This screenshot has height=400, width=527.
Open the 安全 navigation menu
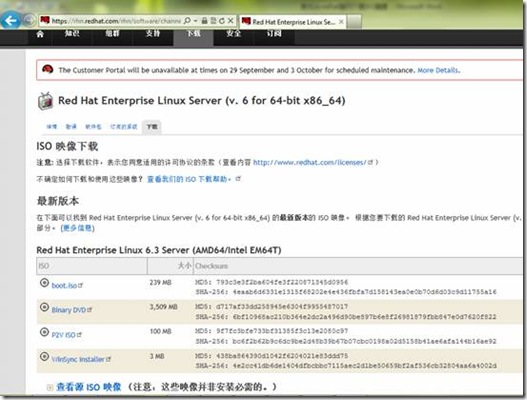(234, 34)
